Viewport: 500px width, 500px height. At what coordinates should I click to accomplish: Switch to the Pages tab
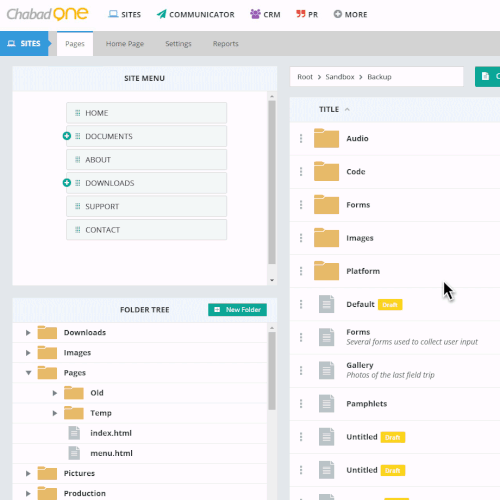[75, 44]
